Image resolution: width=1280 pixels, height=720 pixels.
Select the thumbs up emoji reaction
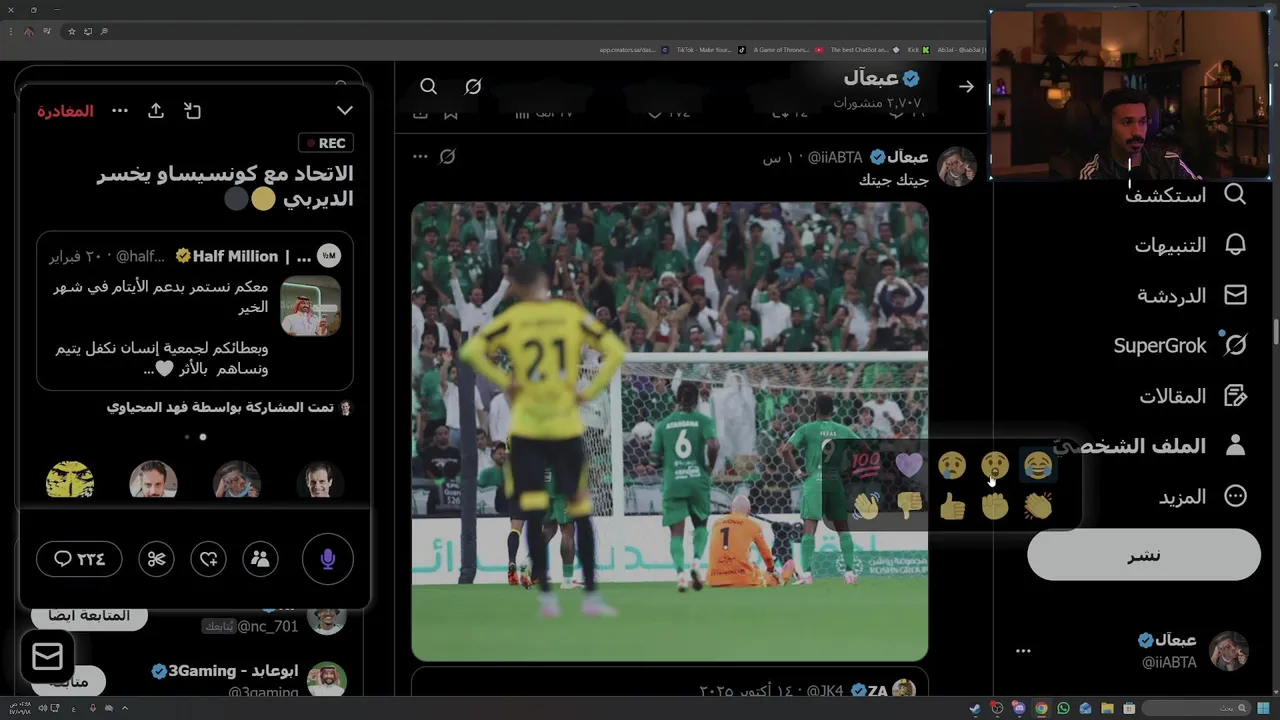[952, 506]
